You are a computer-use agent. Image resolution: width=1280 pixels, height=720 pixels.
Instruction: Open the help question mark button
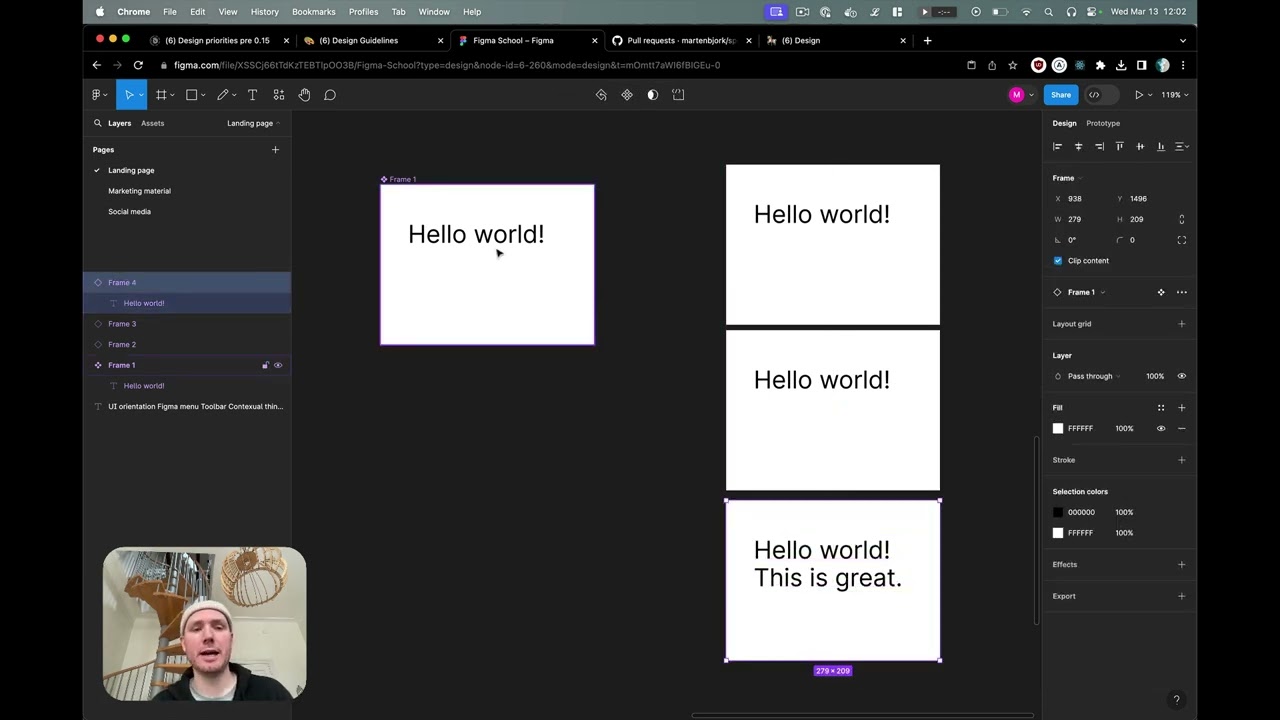(x=1176, y=700)
